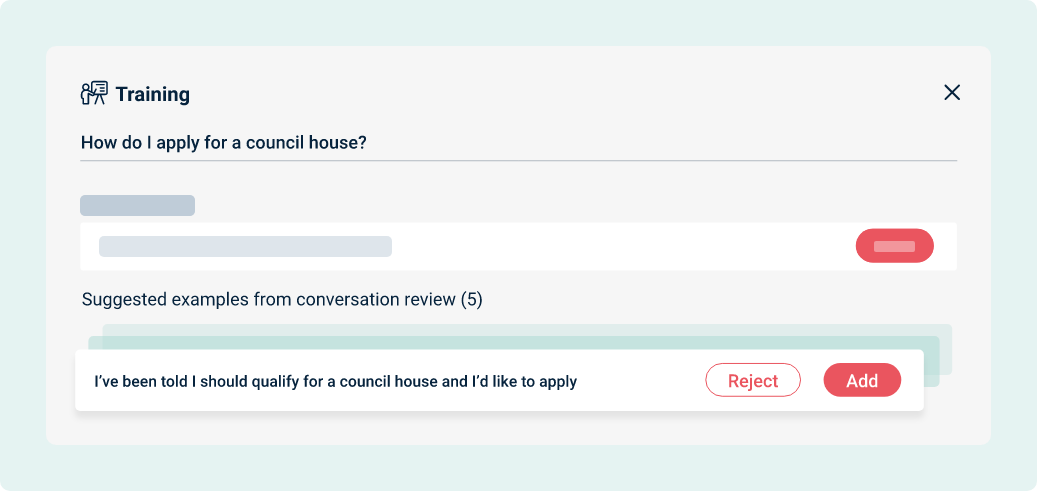This screenshot has height=491, width=1037.
Task: Reject the suggested example
Action: 753,380
